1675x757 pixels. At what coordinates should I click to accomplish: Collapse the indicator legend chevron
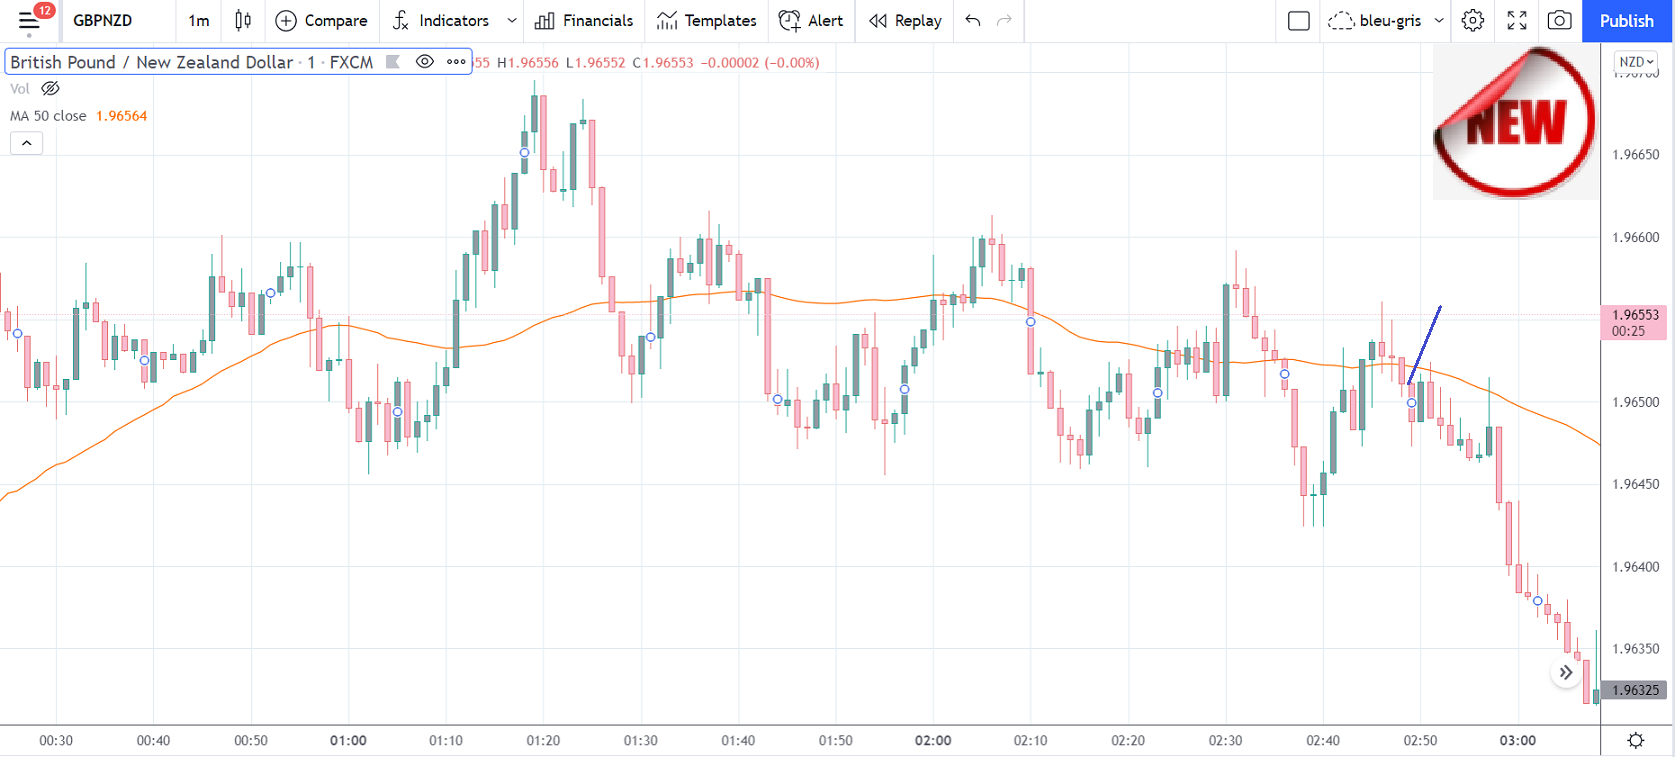[x=27, y=143]
